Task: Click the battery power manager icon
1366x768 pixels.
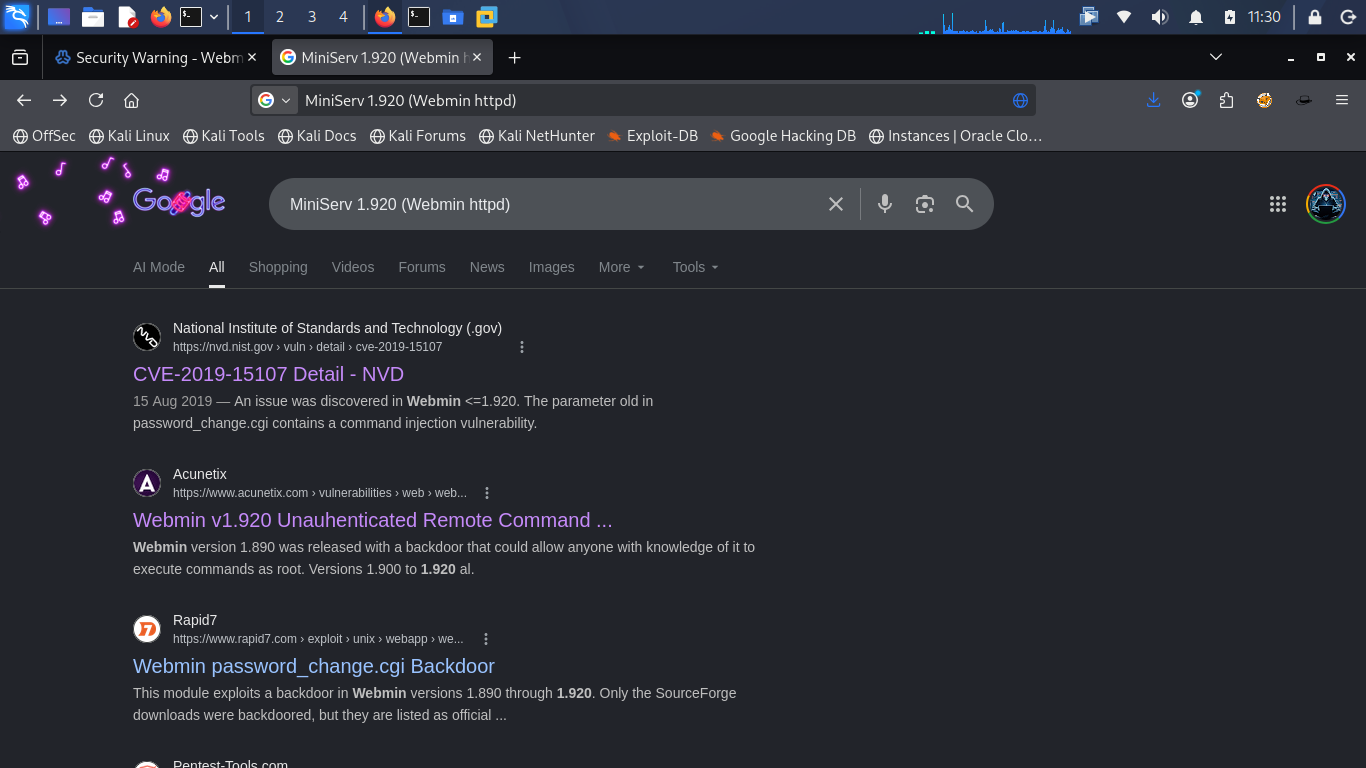Action: click(1230, 17)
